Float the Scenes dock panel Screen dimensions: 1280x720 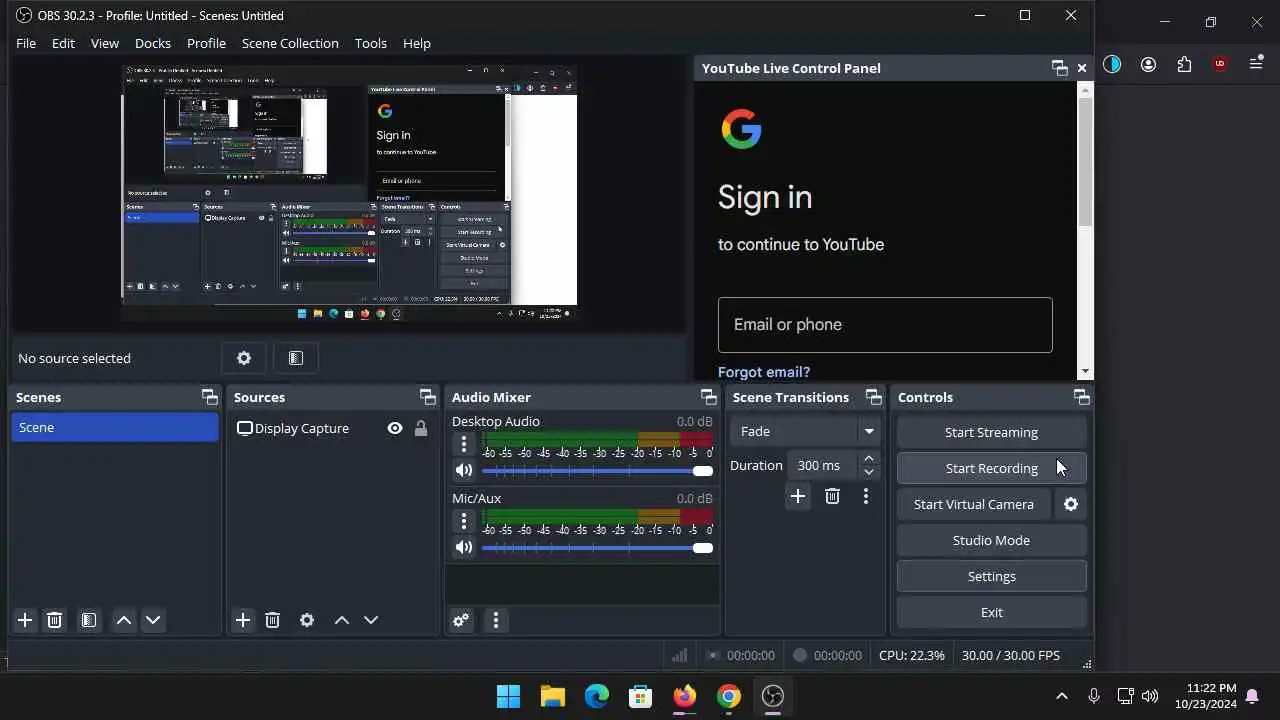(x=209, y=397)
